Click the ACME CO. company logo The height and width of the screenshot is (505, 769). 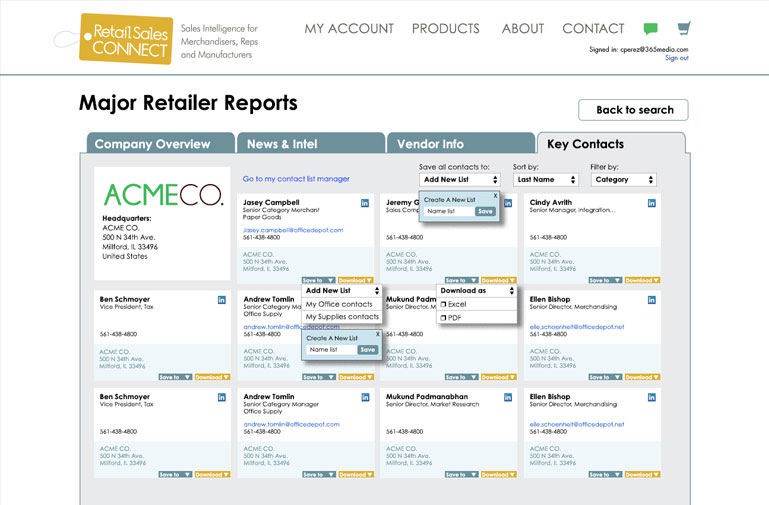[163, 194]
